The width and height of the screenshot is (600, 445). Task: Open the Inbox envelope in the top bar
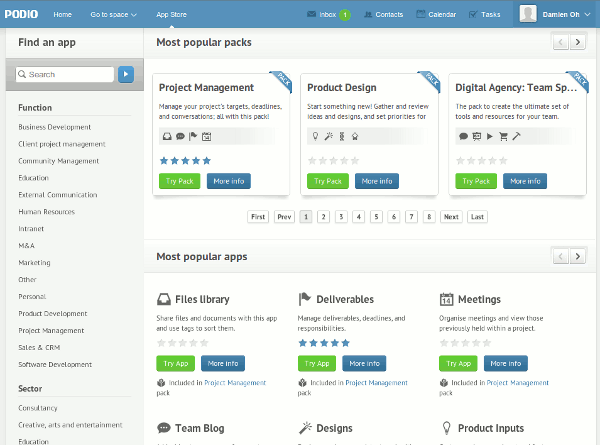[314, 15]
